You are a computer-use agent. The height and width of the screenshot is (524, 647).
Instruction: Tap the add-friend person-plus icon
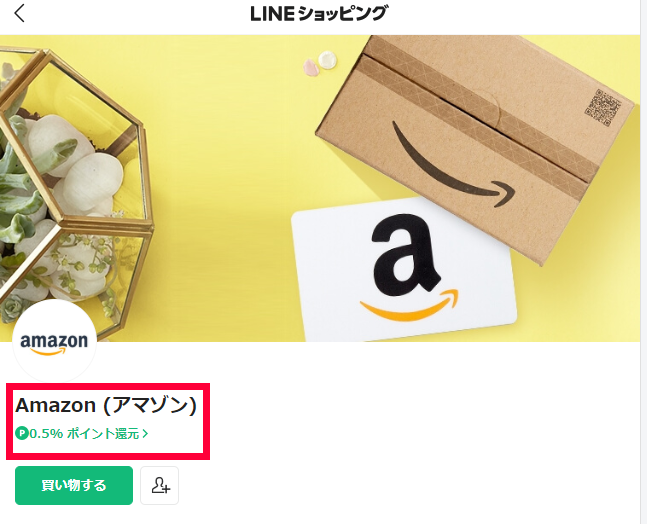pyautogui.click(x=159, y=485)
